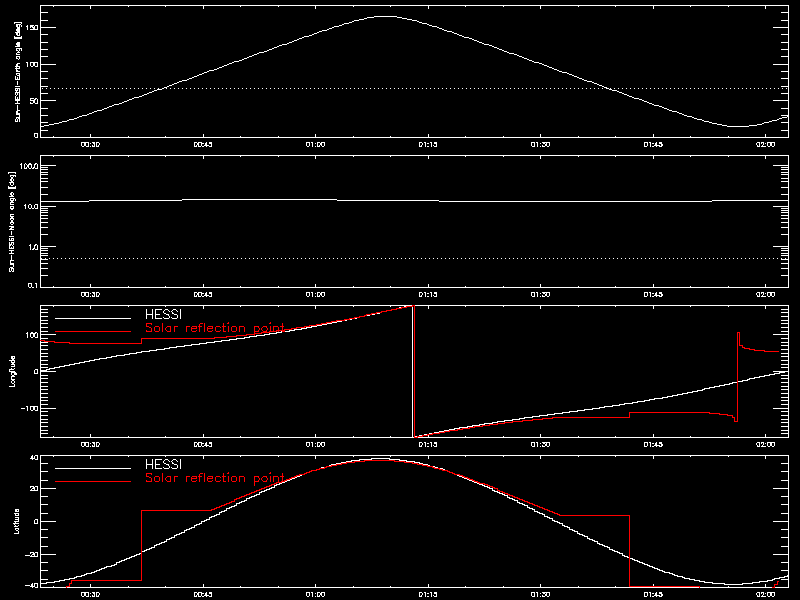Select the HESSI legend text on Latitude plot

tap(163, 464)
